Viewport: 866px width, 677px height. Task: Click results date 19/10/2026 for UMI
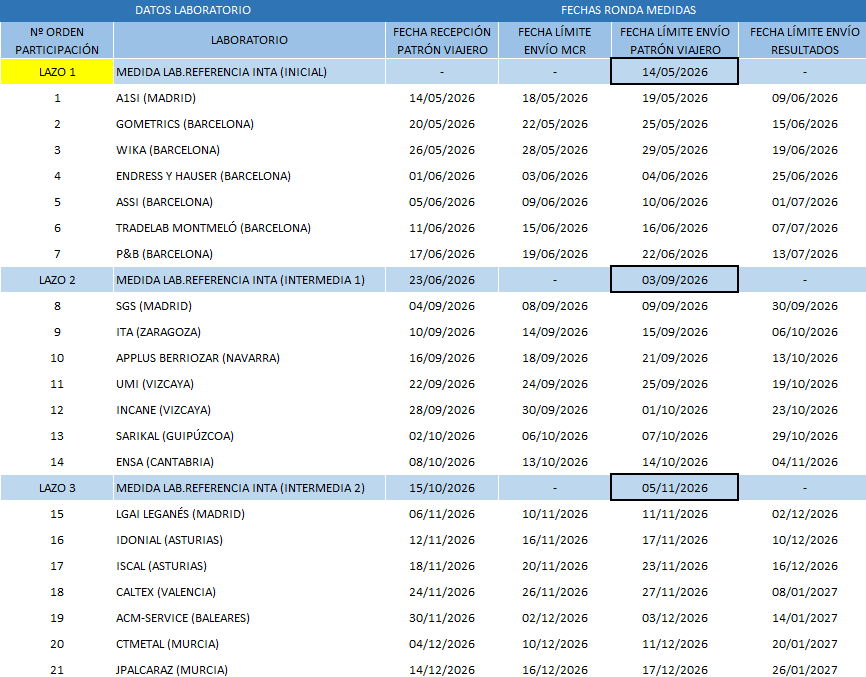pos(804,384)
